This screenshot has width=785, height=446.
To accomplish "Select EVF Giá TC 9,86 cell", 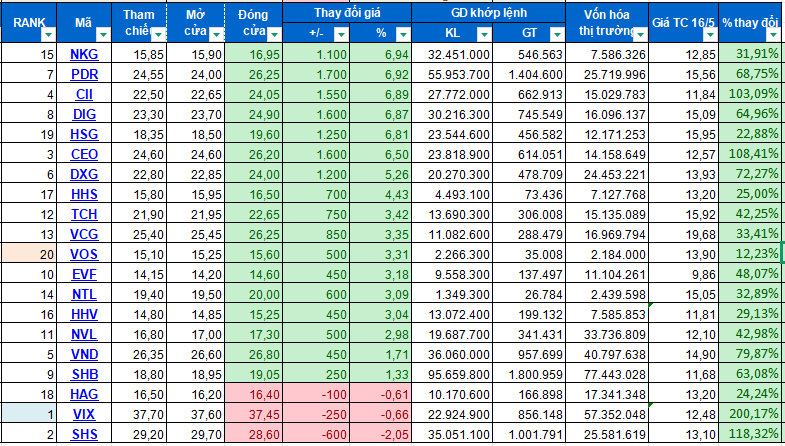I will 684,274.
